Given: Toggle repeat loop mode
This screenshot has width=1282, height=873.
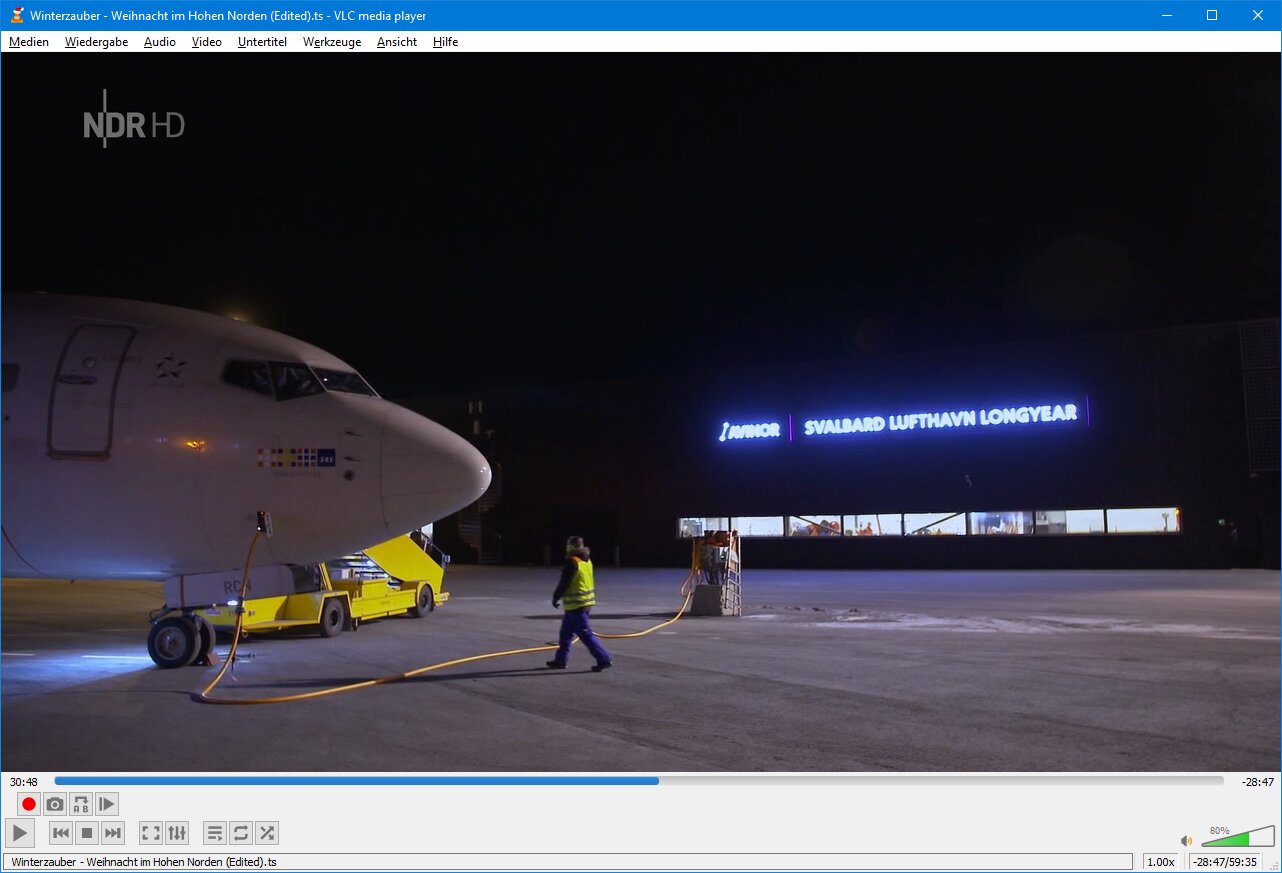Looking at the screenshot, I should pyautogui.click(x=240, y=833).
